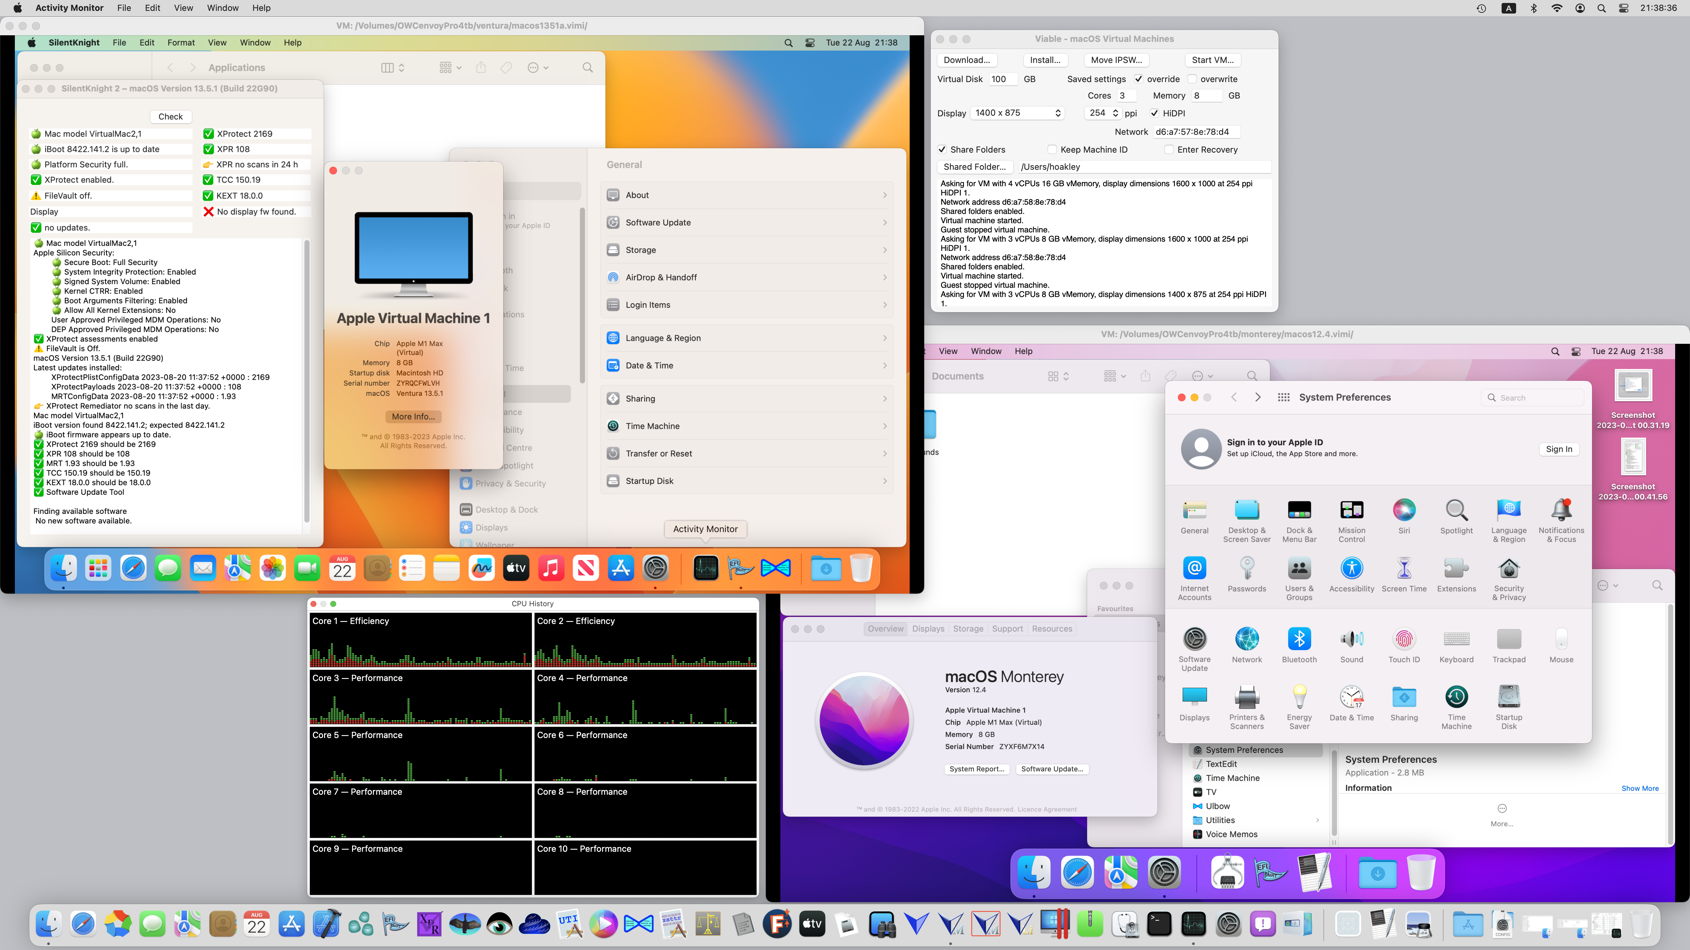Enable the Enter Recovery checkbox in Viable
This screenshot has width=1690, height=950.
[1168, 149]
